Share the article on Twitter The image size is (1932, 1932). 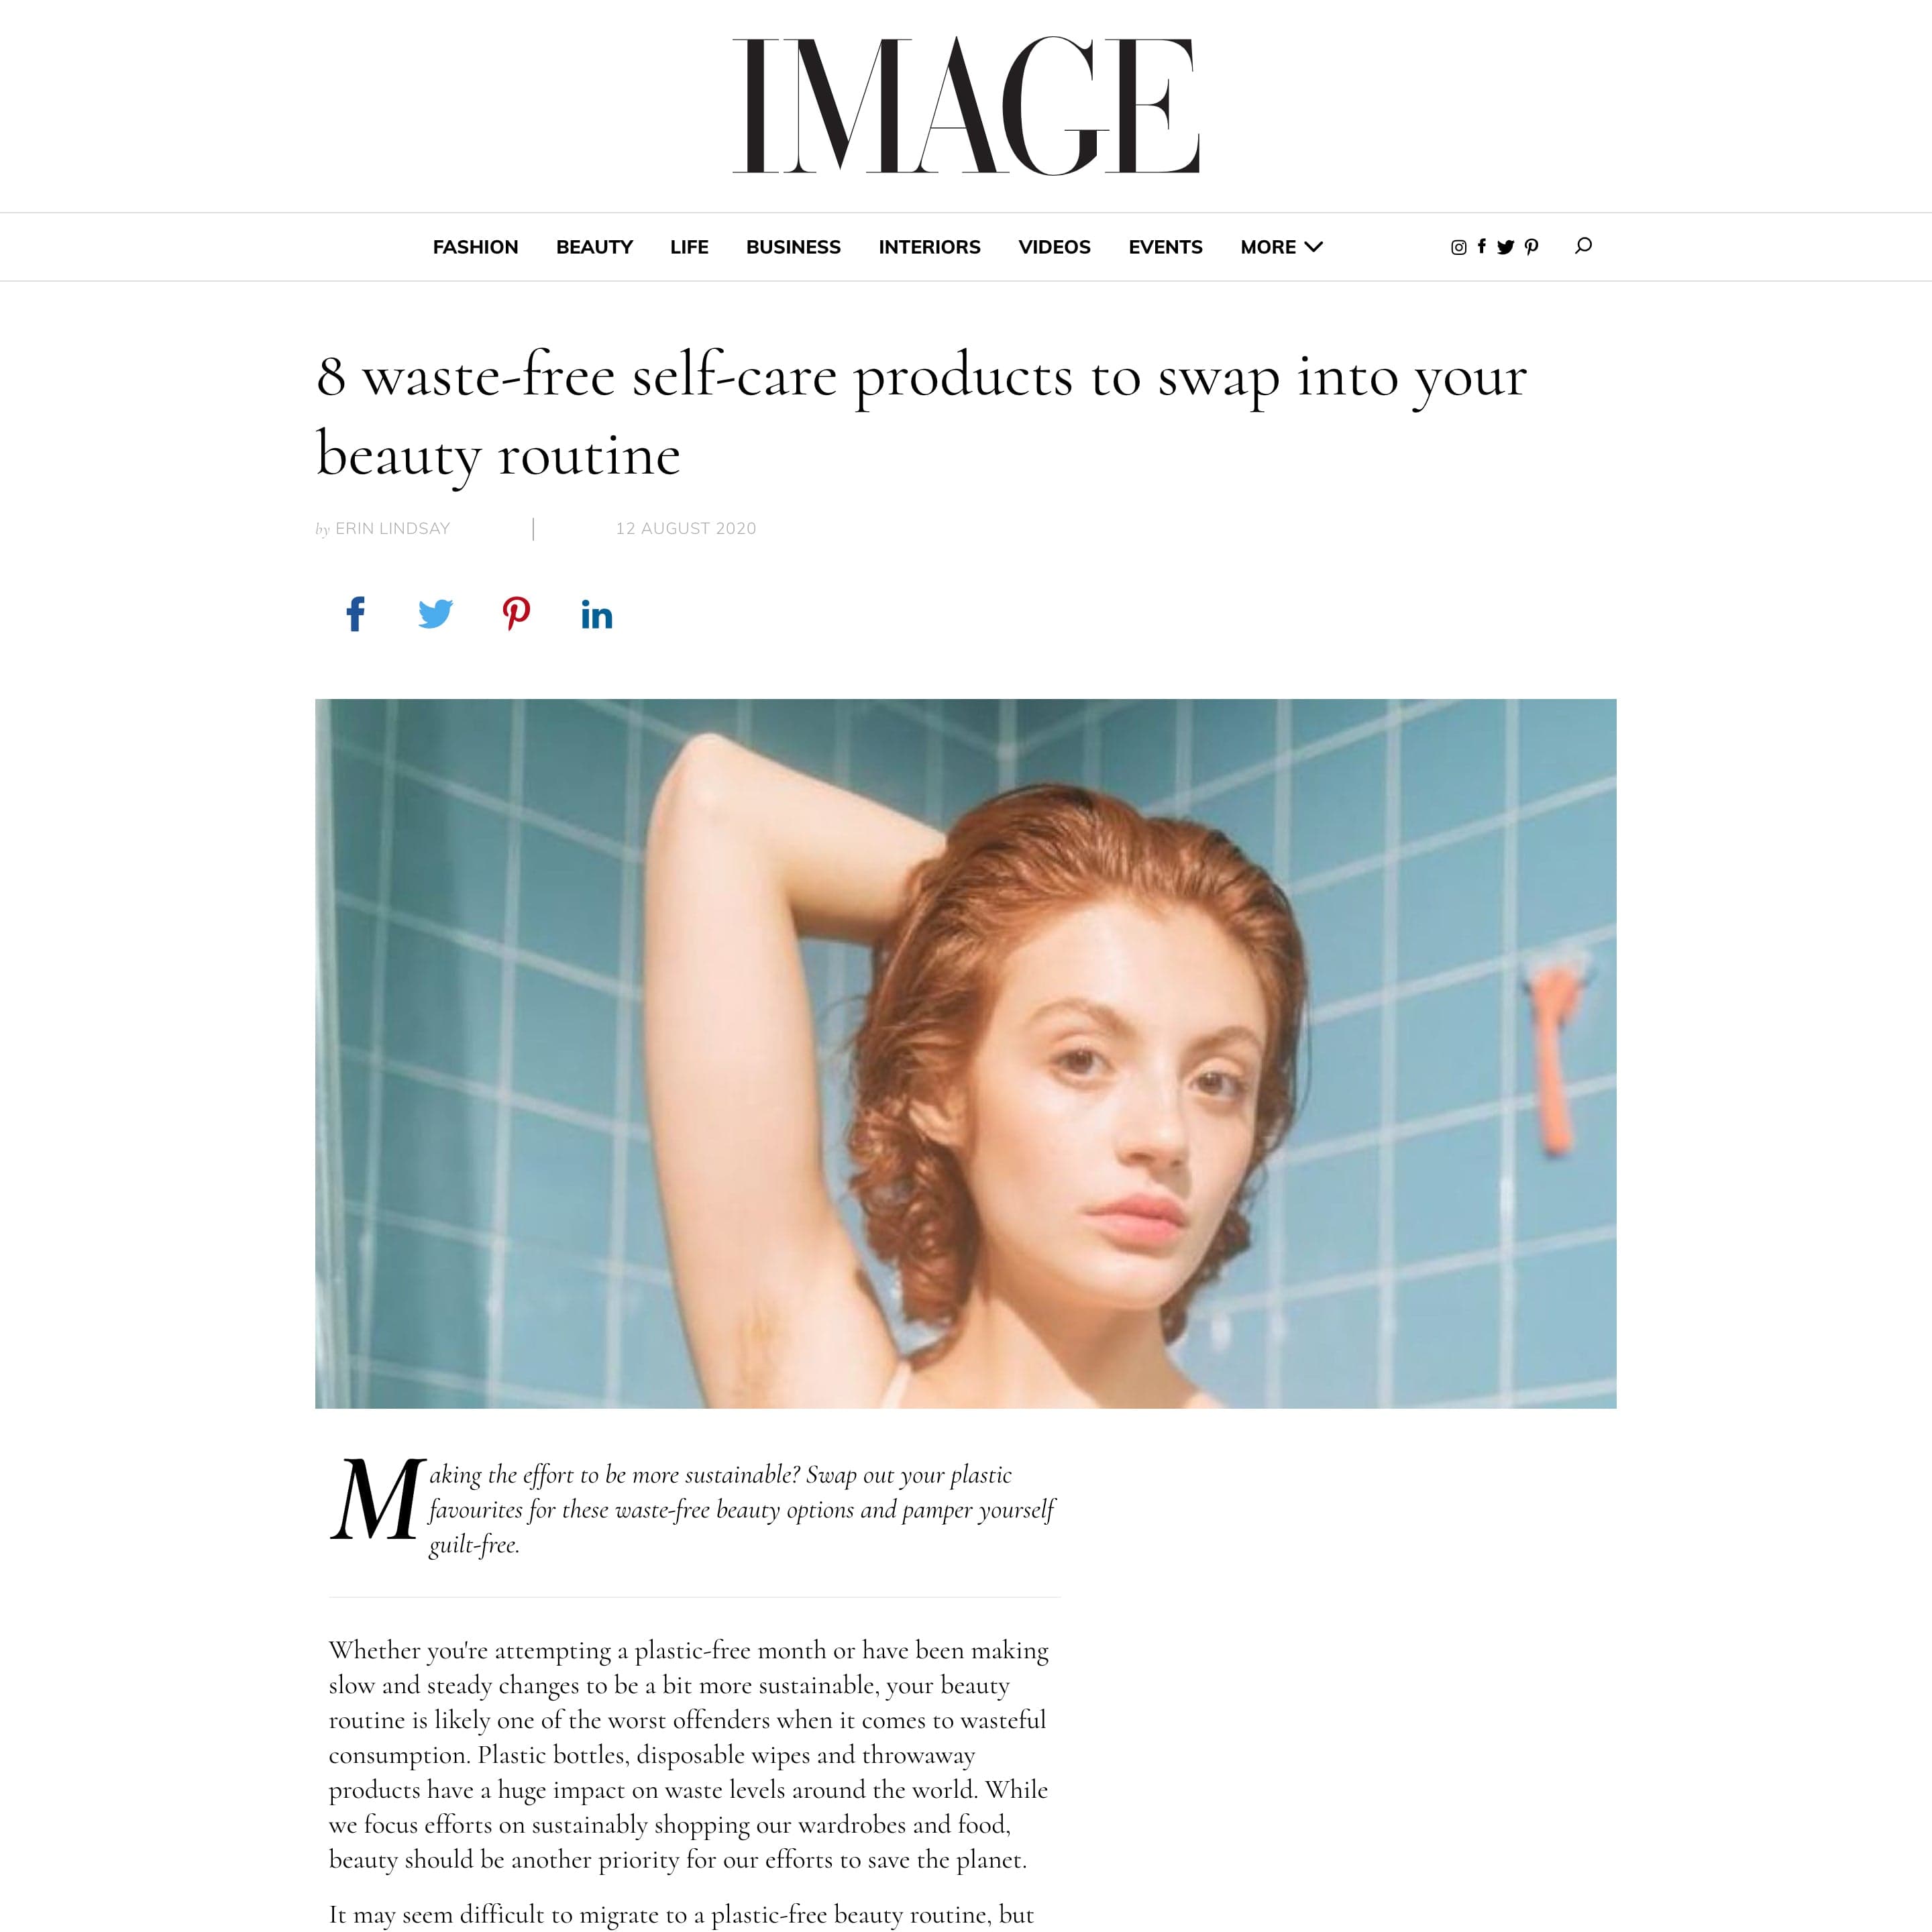[435, 614]
